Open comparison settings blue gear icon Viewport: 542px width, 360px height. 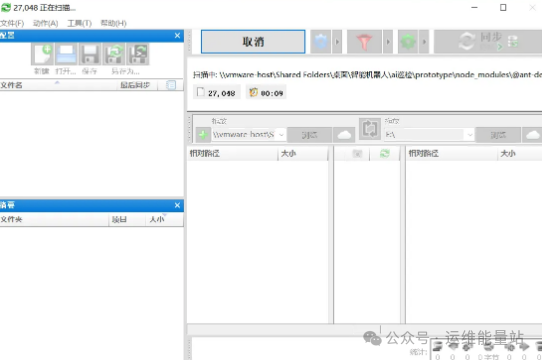coord(321,42)
